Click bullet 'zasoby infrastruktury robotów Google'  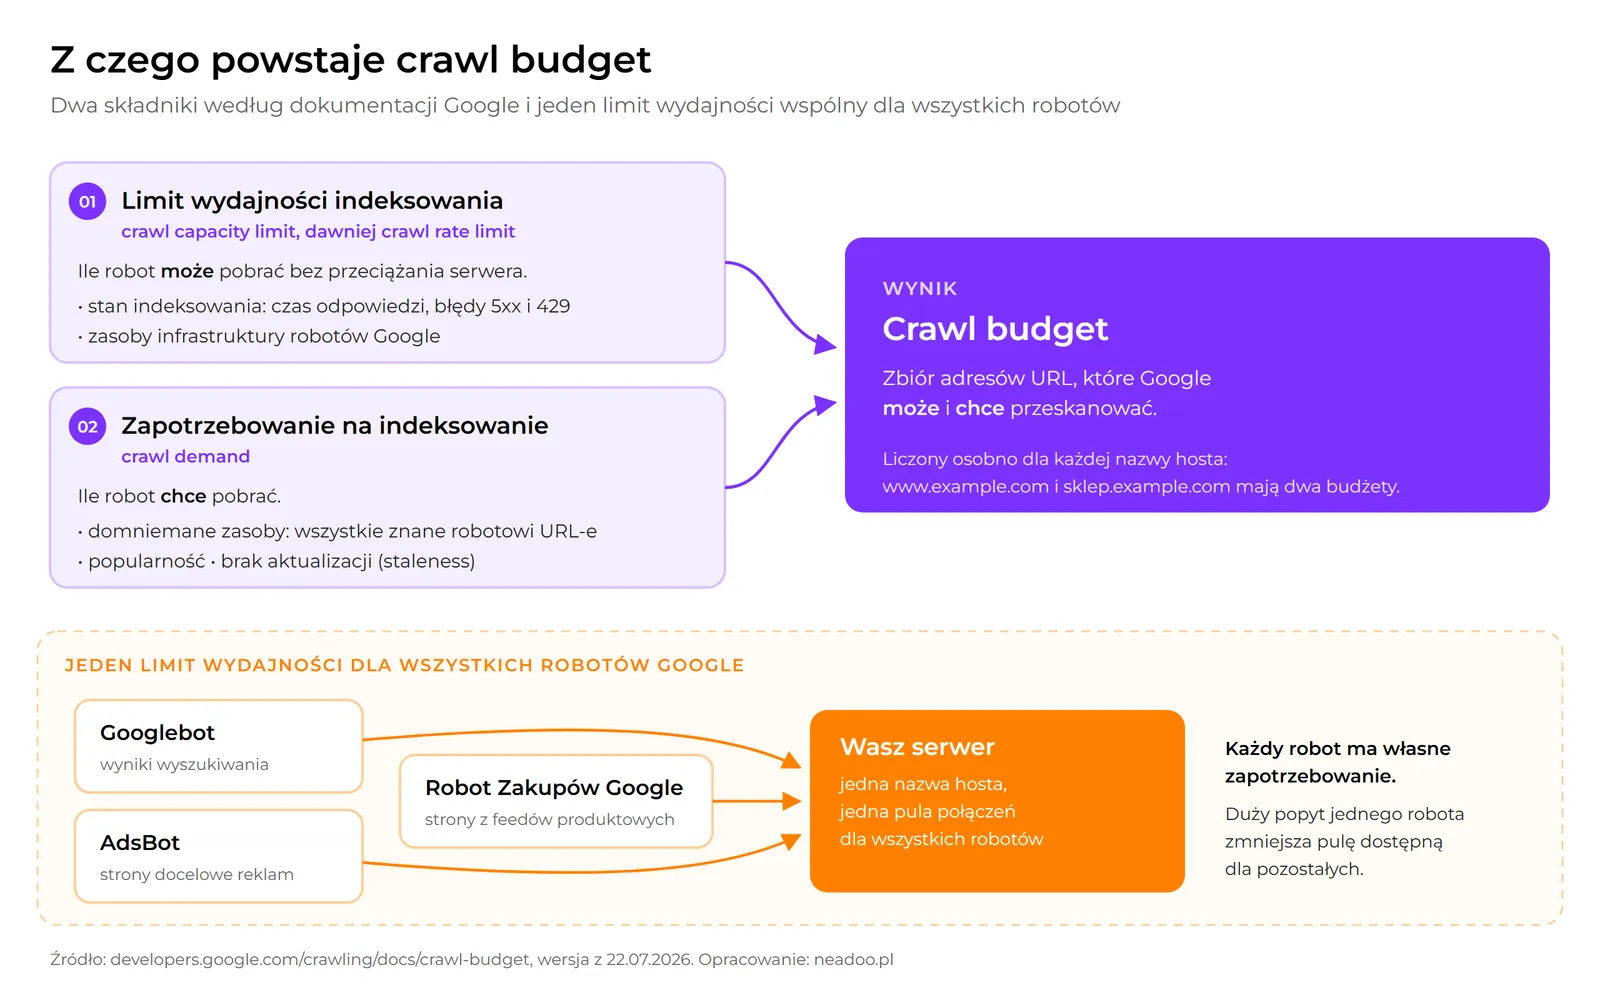tap(259, 336)
